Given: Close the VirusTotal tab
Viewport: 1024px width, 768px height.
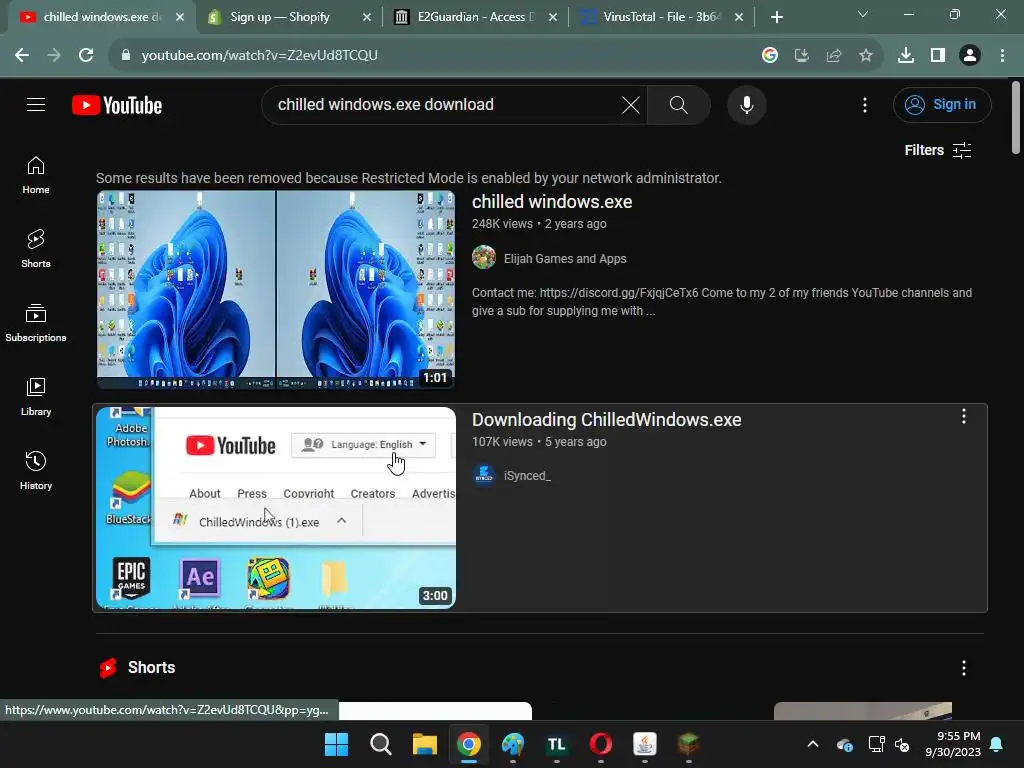Looking at the screenshot, I should pos(739,17).
